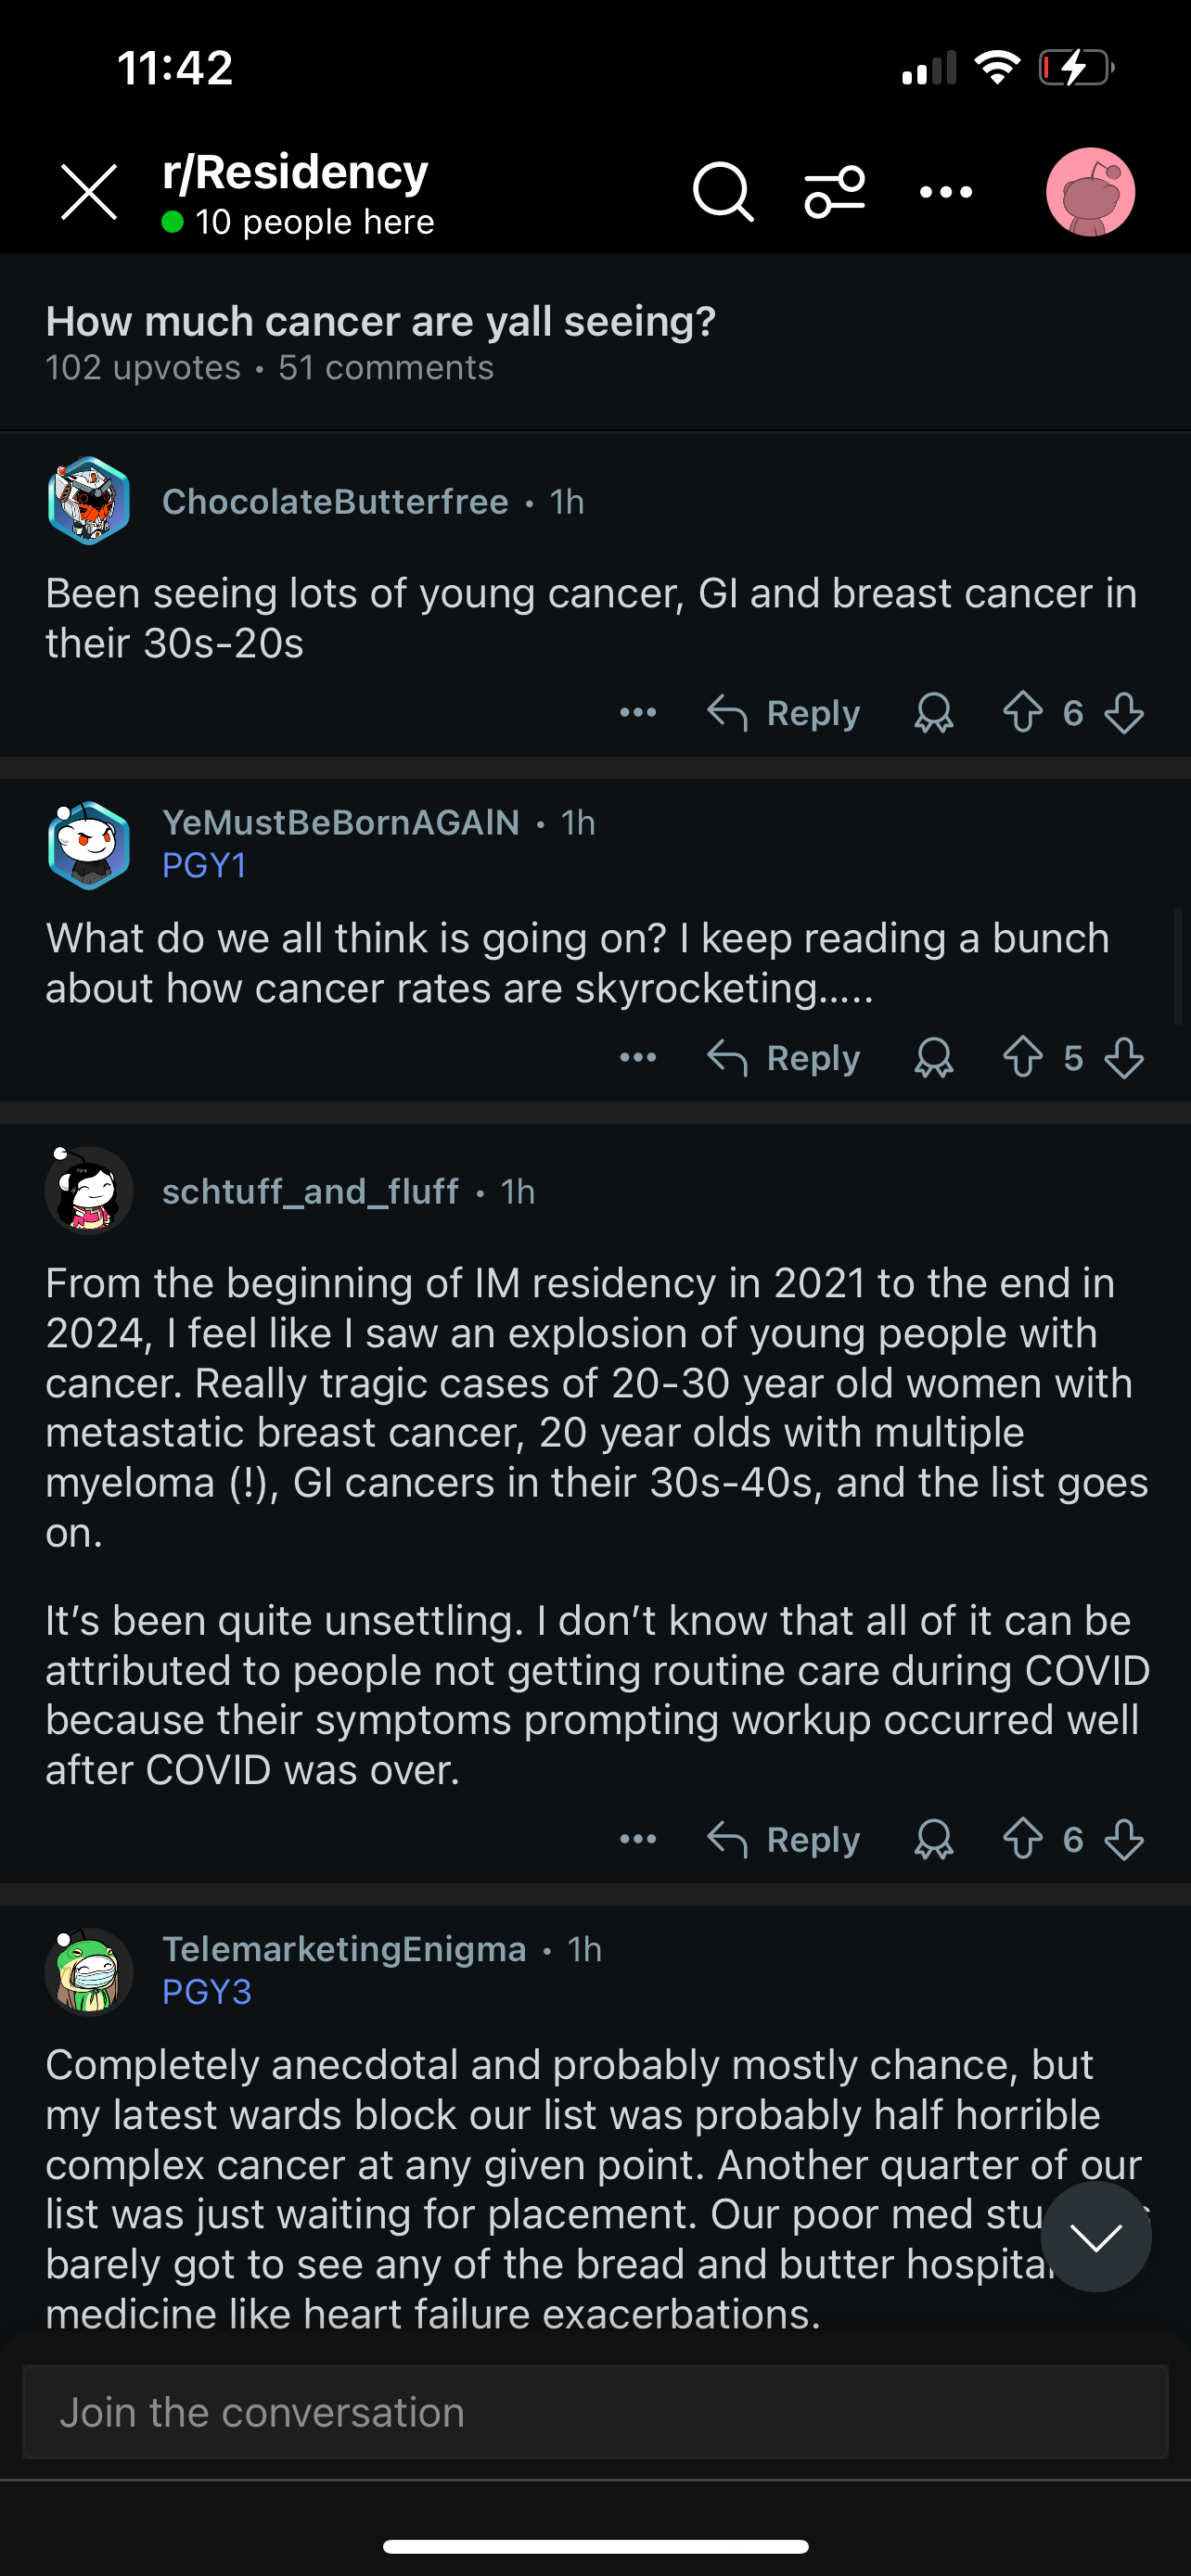Image resolution: width=1191 pixels, height=2576 pixels.
Task: Tap the r/Residency subreddit title
Action: pos(295,172)
